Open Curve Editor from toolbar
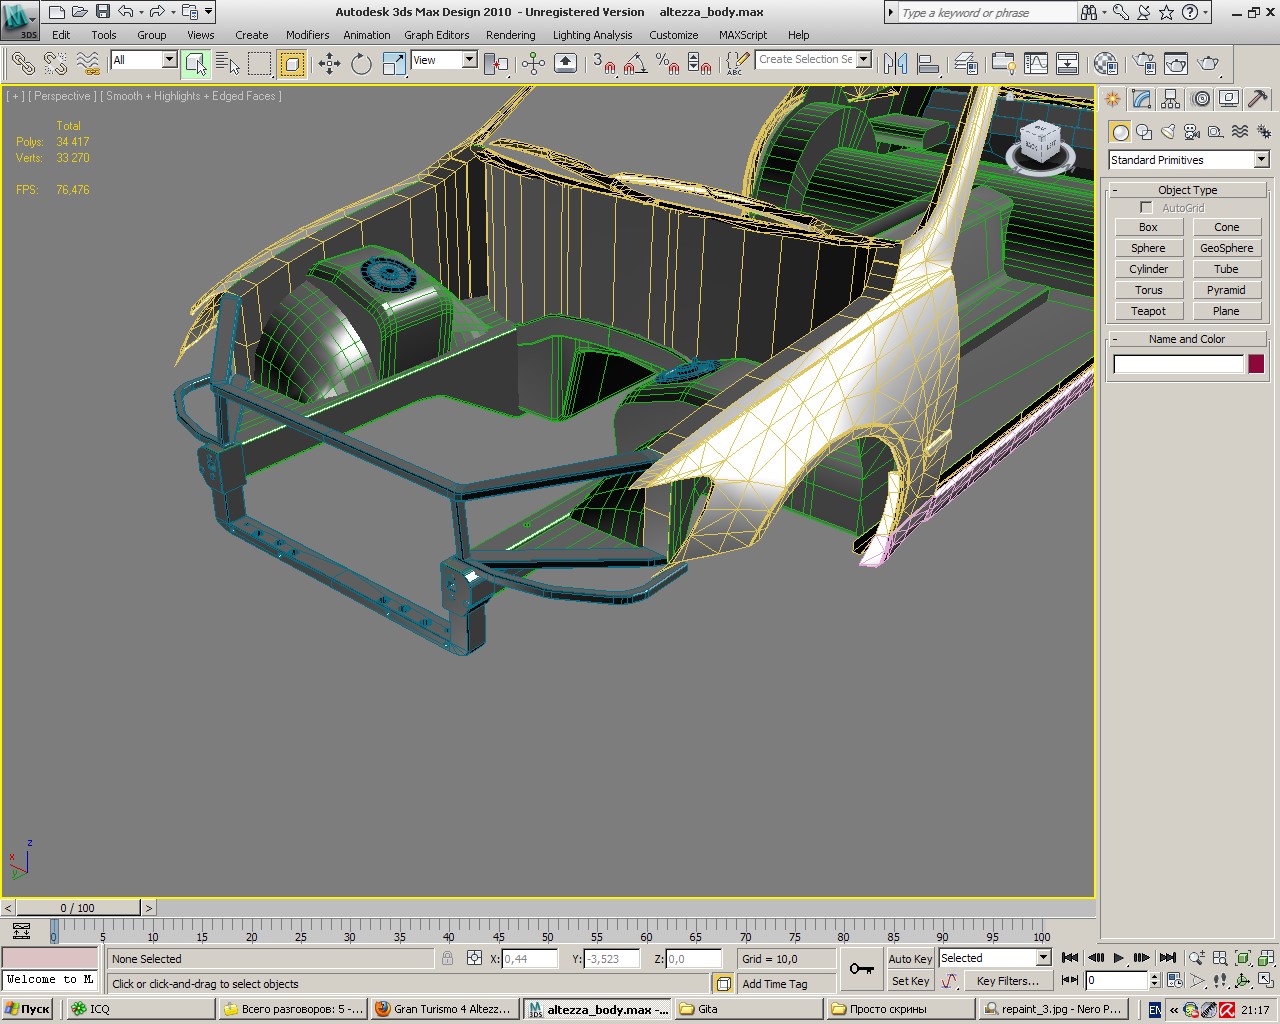Viewport: 1280px width, 1024px height. point(1036,64)
